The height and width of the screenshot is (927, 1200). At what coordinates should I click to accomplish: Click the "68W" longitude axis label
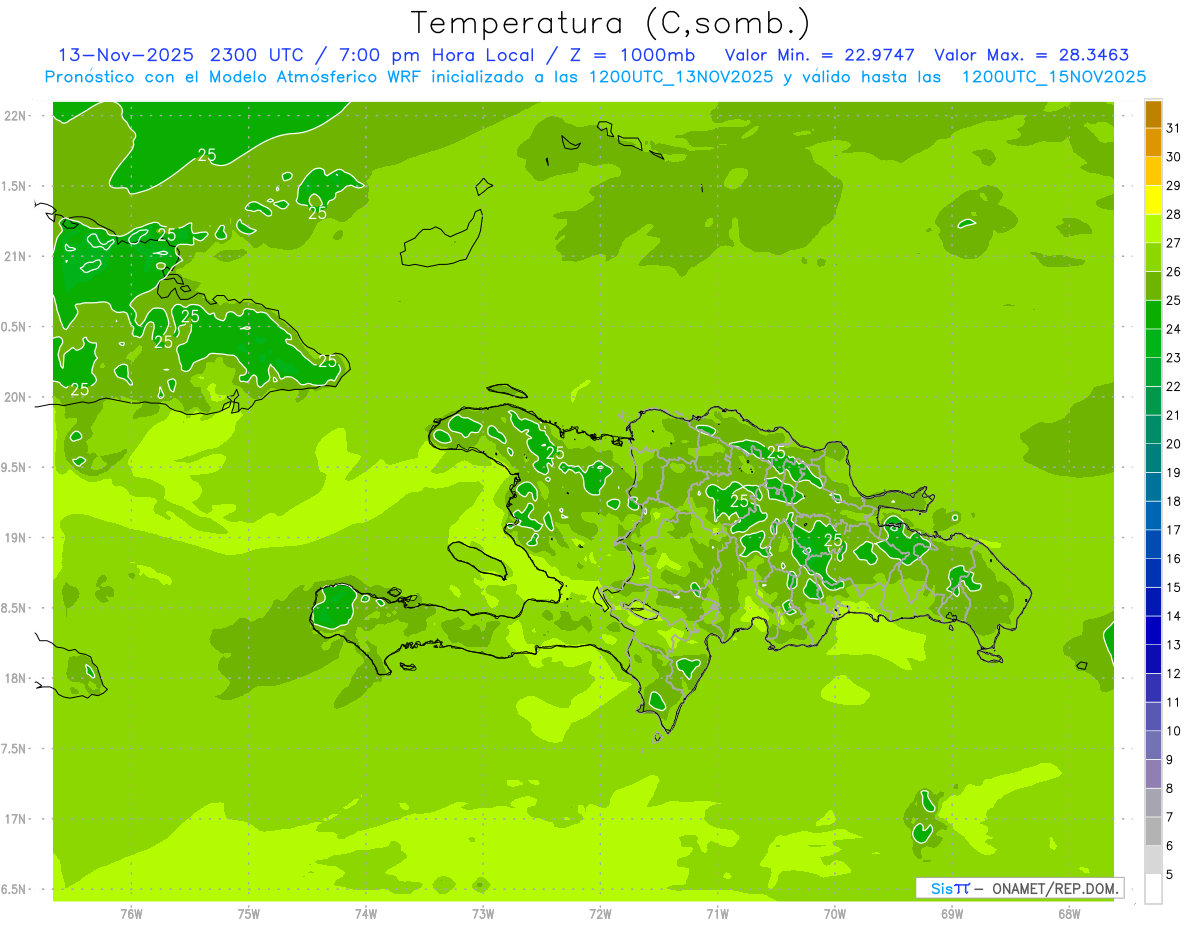[x=1069, y=913]
